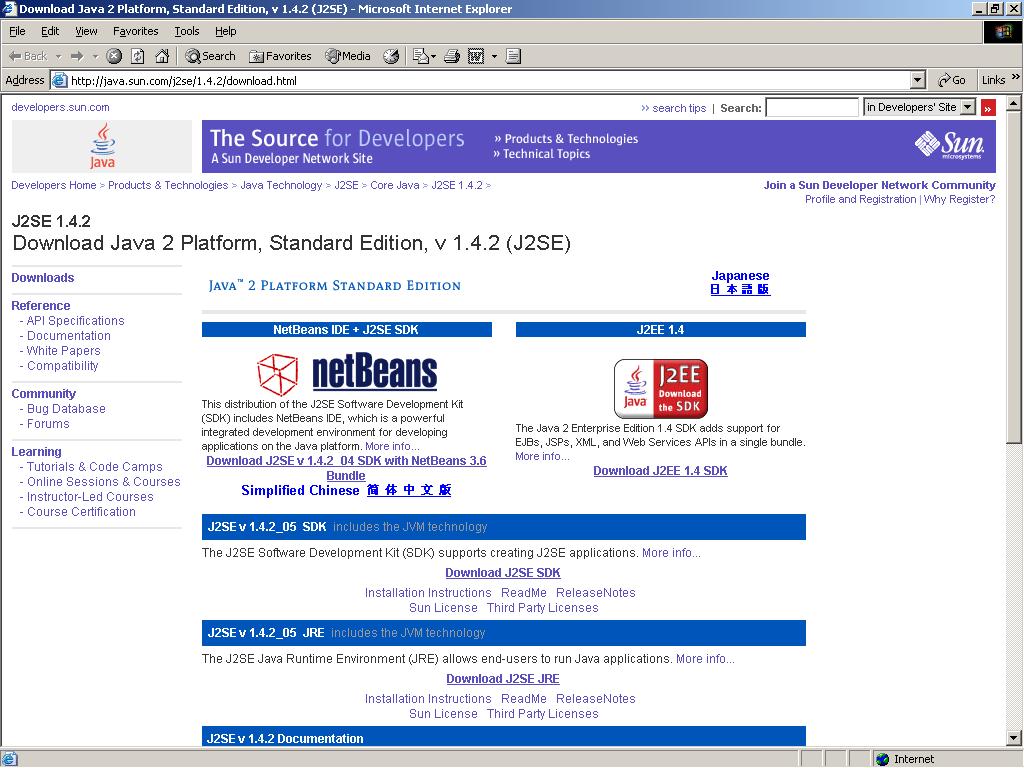Open the Forums sidebar link
Image resolution: width=1024 pixels, height=768 pixels.
click(48, 424)
